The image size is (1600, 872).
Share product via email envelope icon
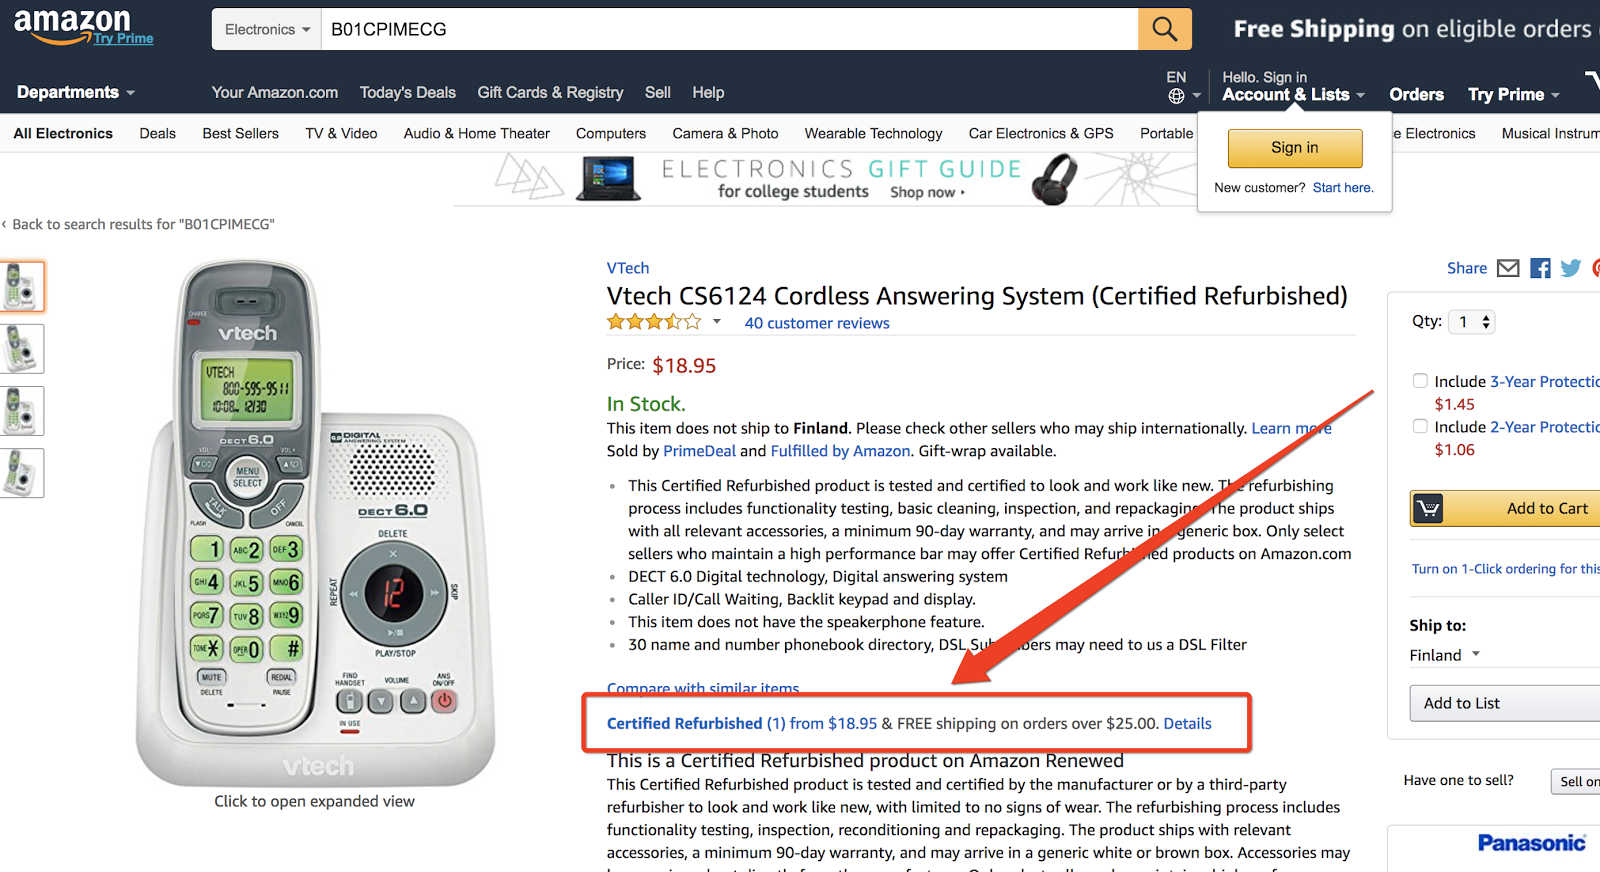pyautogui.click(x=1508, y=268)
